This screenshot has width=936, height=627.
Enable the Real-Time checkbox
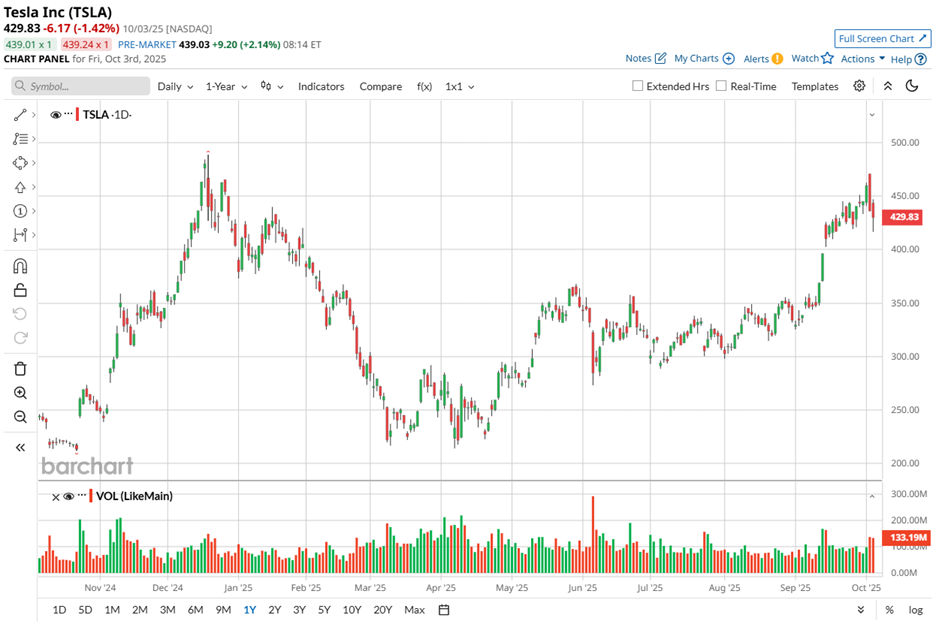tap(721, 86)
